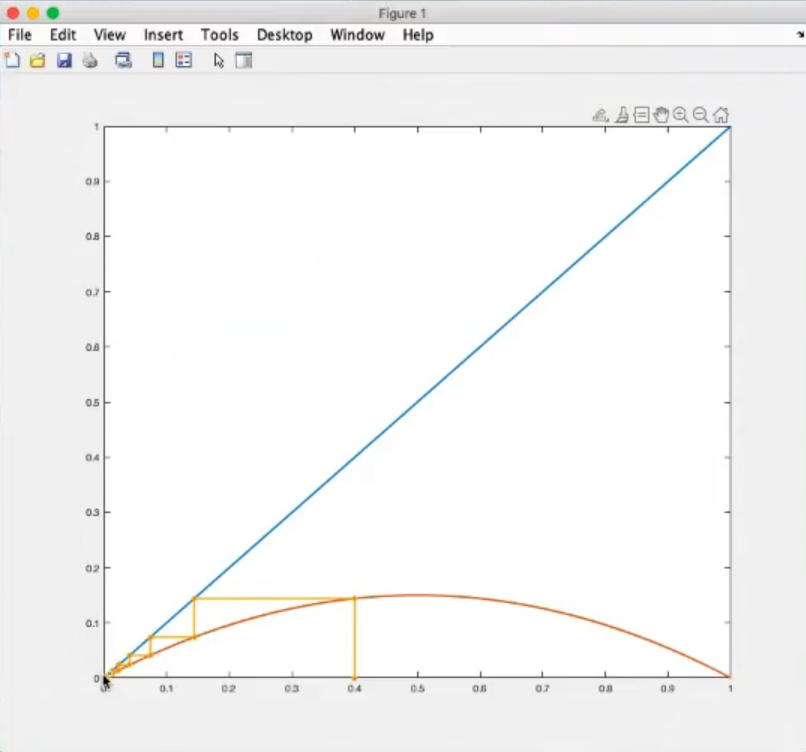Open the Property Inspector from the toolbar
806x752 pixels.
243,61
